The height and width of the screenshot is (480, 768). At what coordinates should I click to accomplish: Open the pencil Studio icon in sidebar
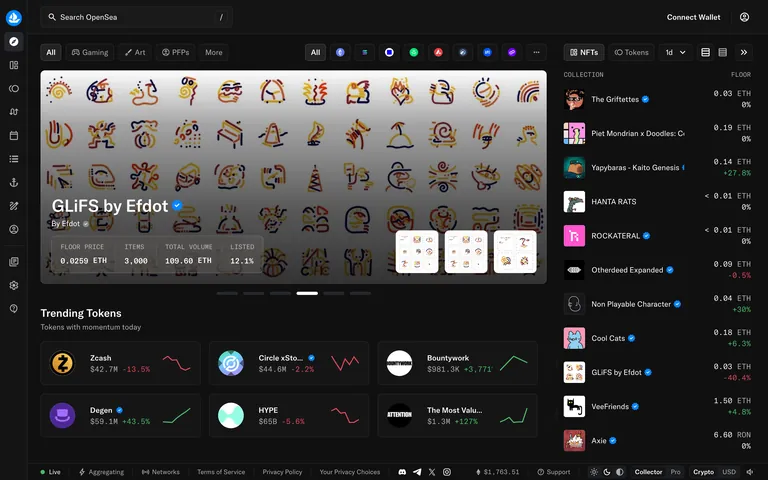[14, 206]
